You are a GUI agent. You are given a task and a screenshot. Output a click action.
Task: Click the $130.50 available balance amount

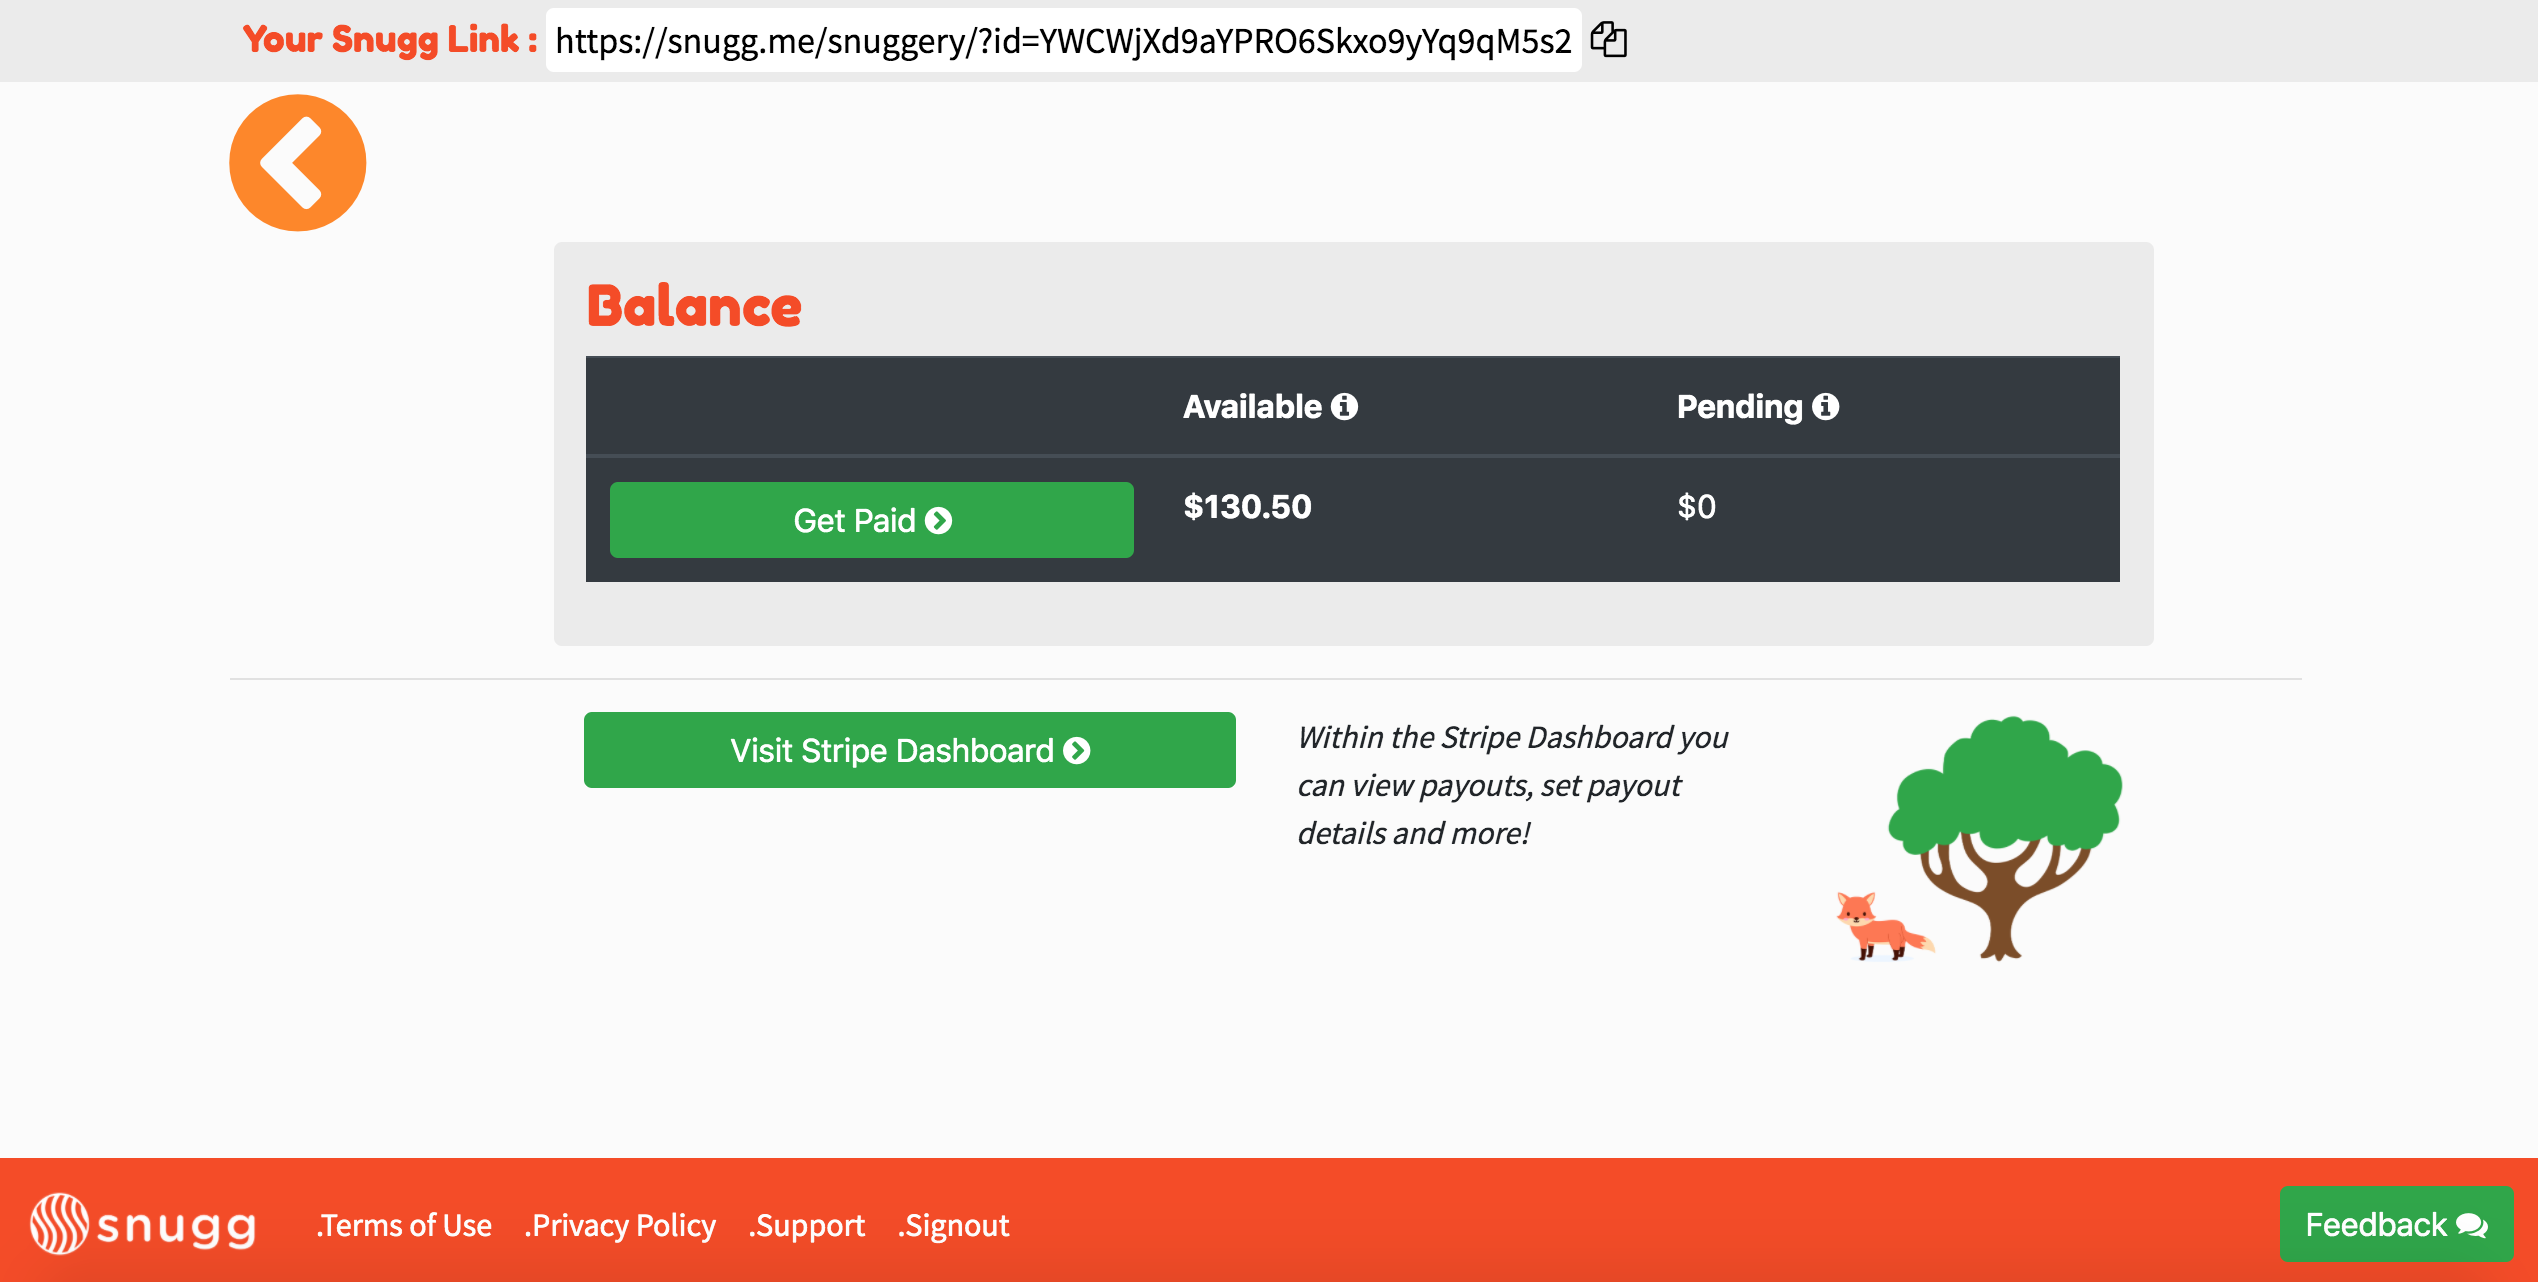pyautogui.click(x=1247, y=507)
